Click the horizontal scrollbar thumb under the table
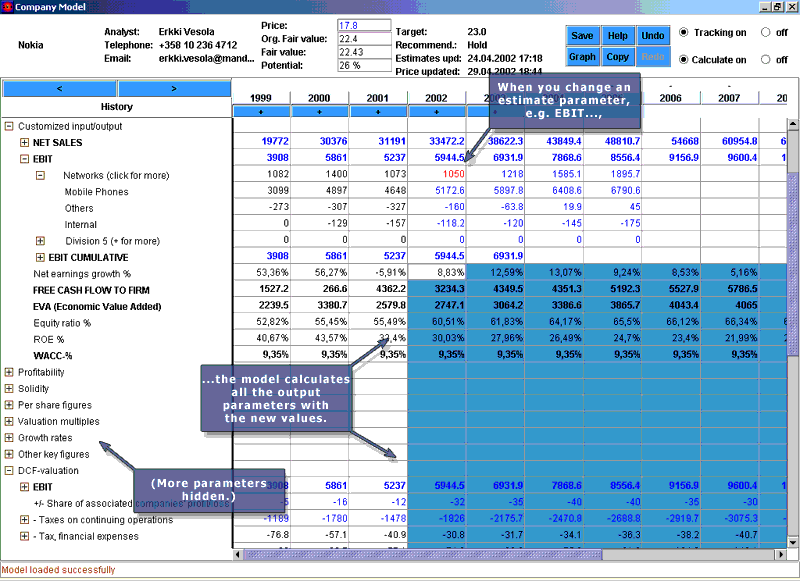Screen dimensions: 800x581 pyautogui.click(x=423, y=554)
